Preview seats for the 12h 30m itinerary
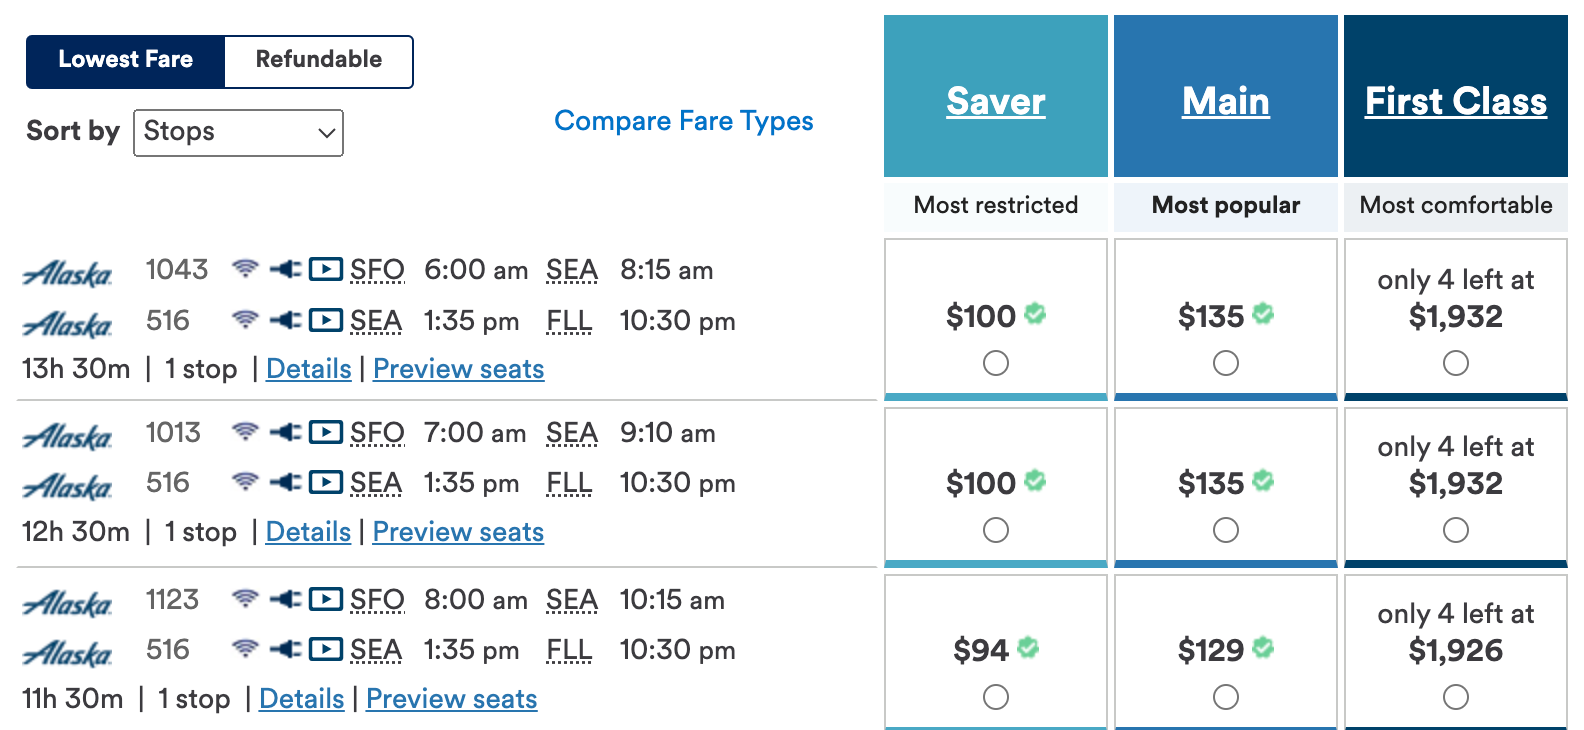 [x=458, y=532]
